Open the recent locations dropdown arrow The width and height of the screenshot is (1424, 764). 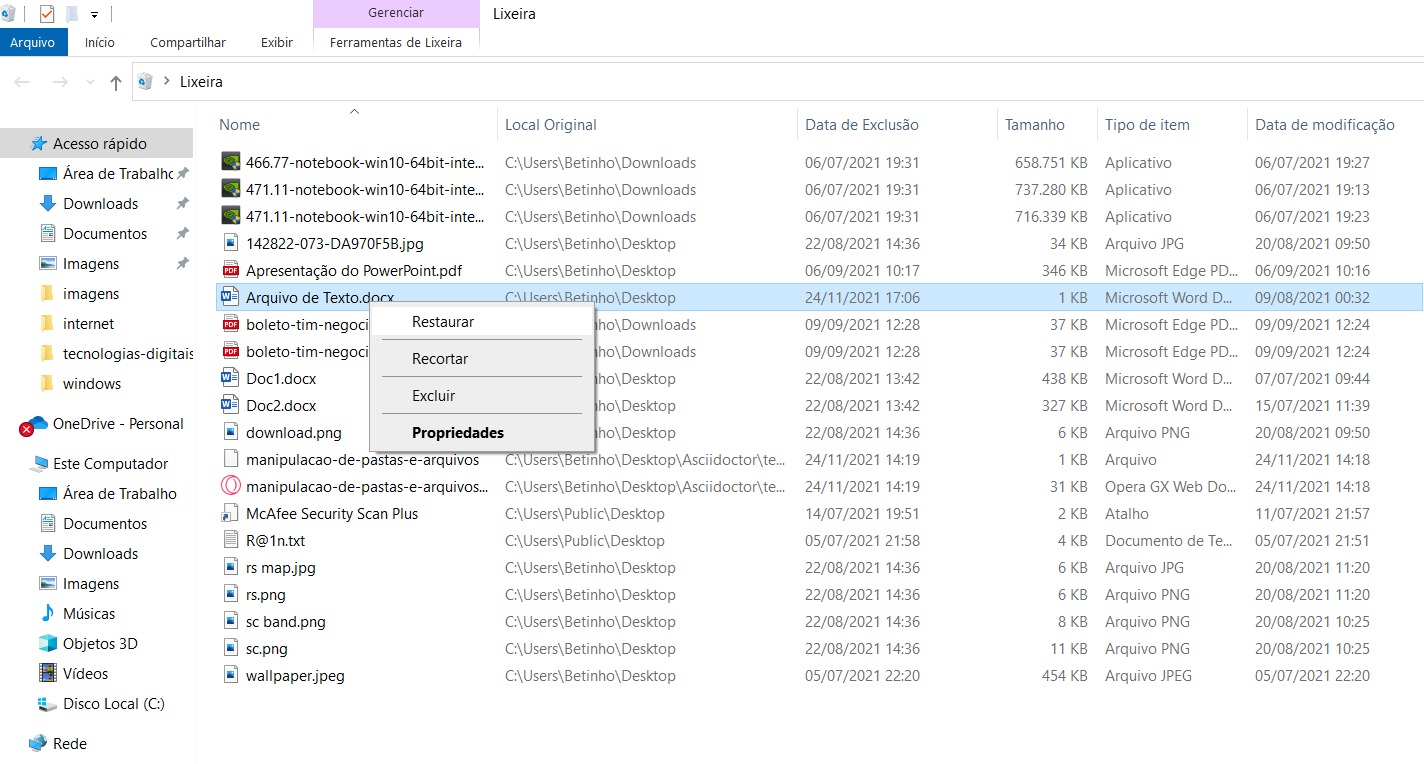90,82
